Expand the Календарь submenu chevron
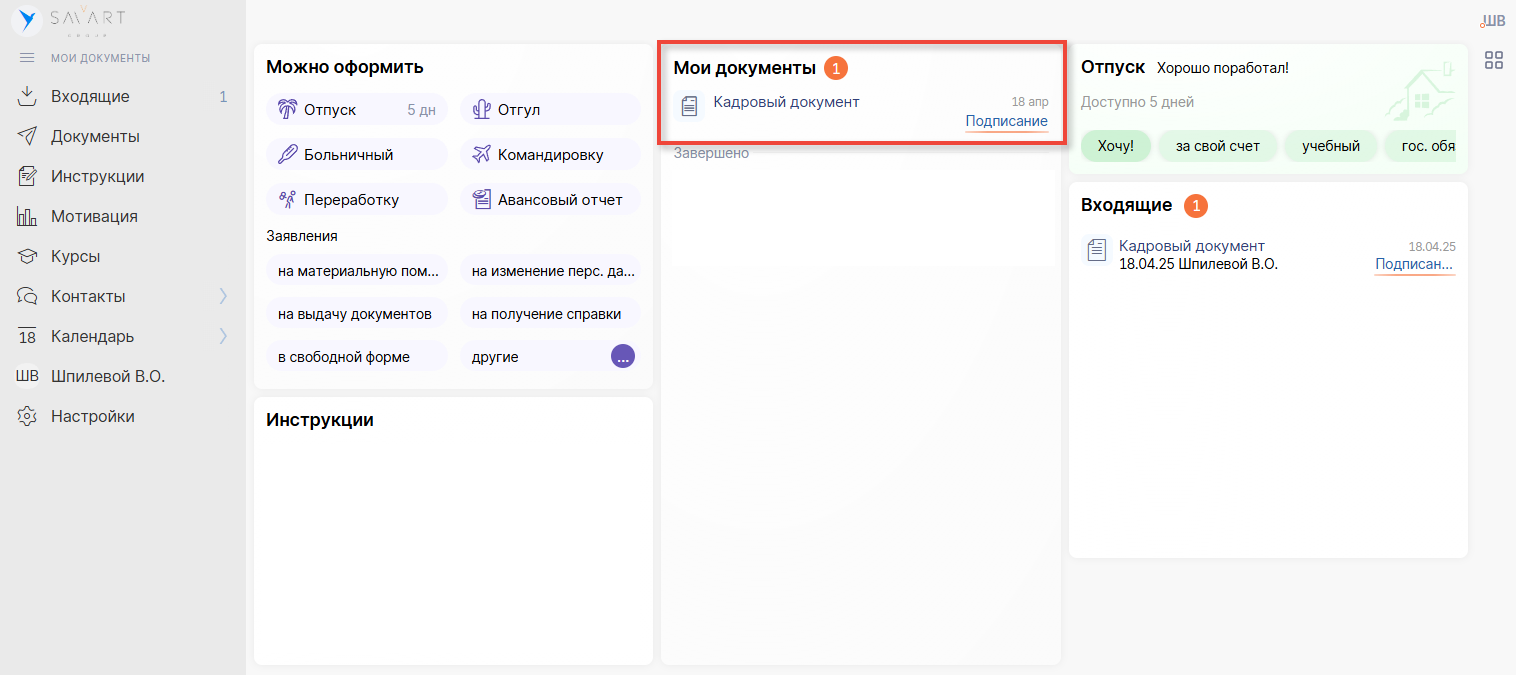 (223, 337)
